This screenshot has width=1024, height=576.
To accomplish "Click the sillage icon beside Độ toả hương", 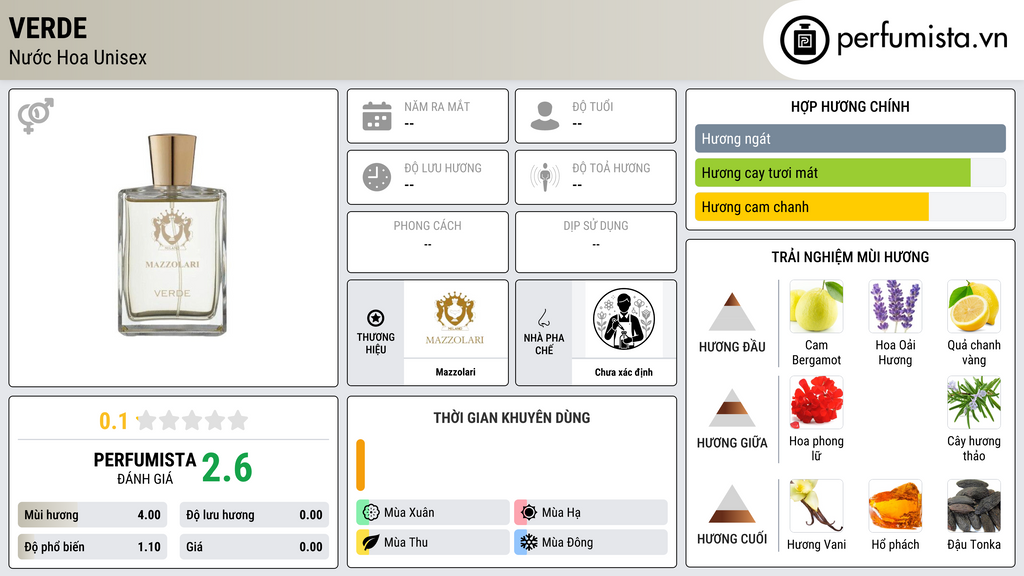I will pyautogui.click(x=545, y=177).
